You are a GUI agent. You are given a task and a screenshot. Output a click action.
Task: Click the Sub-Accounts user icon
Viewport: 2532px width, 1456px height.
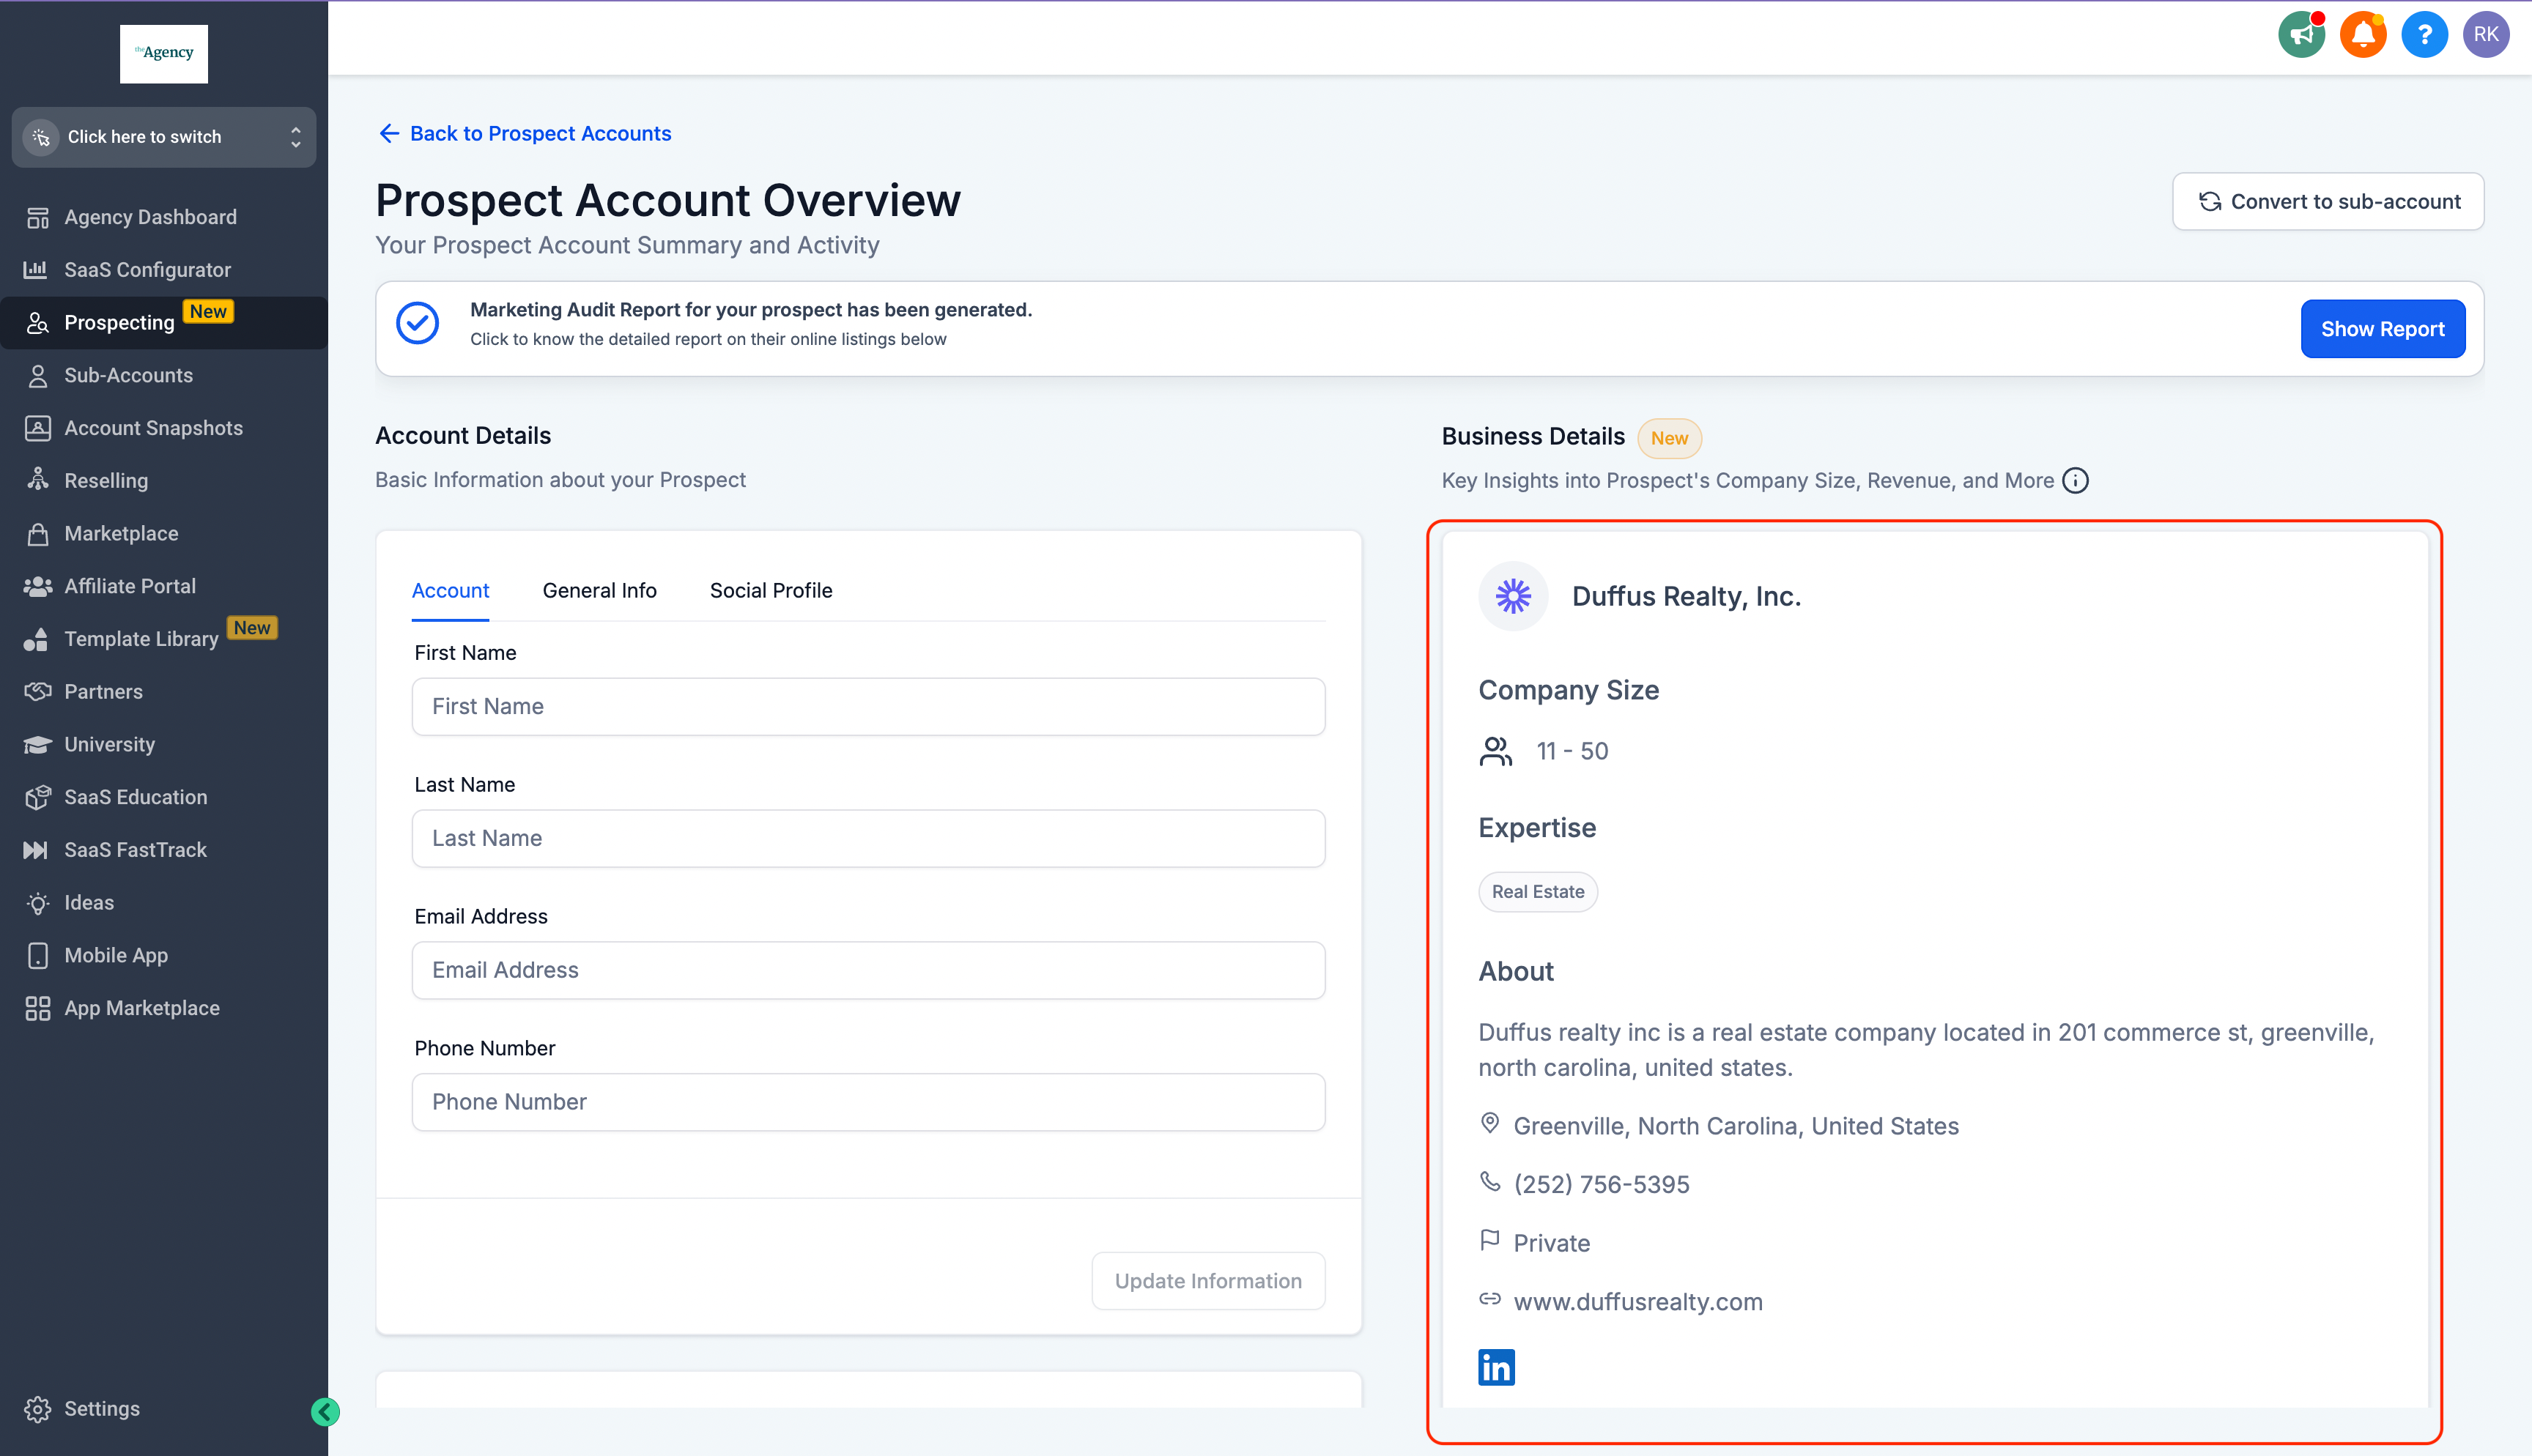[38, 375]
